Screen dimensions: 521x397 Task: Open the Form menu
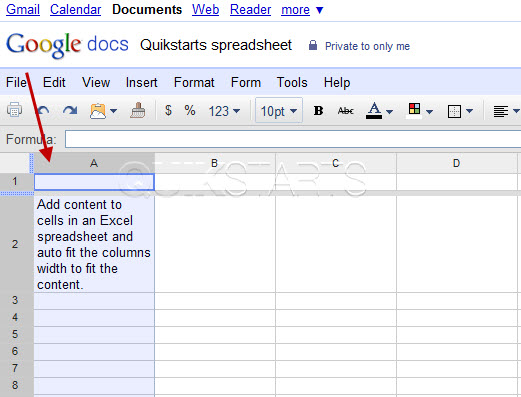point(246,82)
